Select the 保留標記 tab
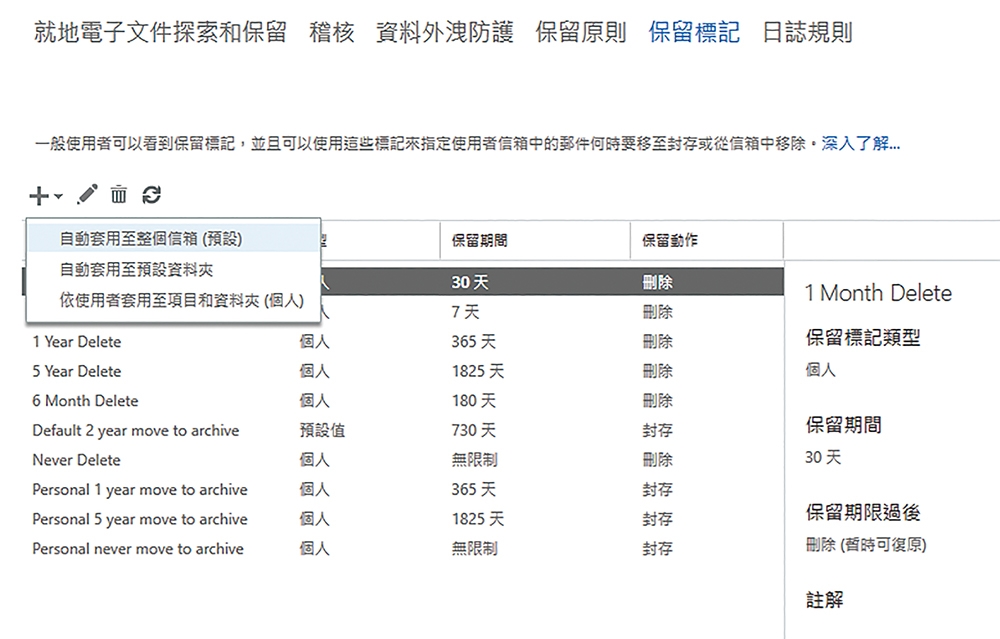The image size is (1000, 639). [x=694, y=32]
